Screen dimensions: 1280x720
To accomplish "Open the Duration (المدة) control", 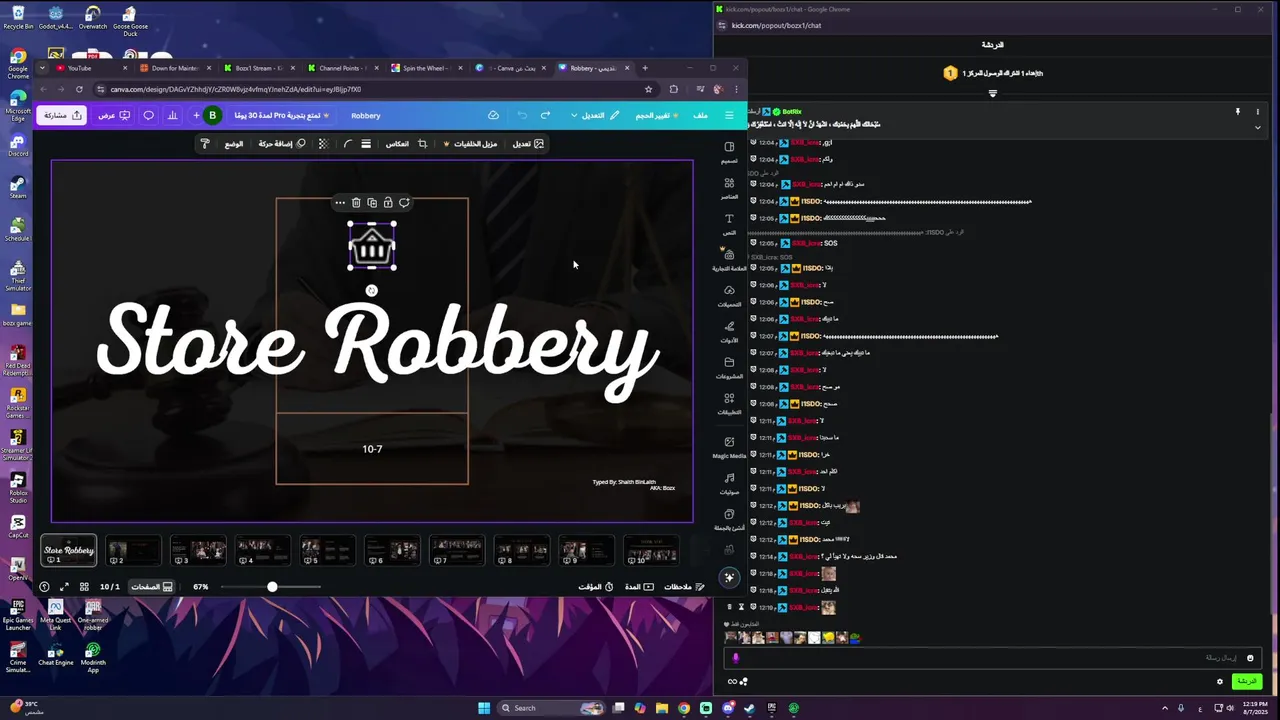I will pyautogui.click(x=639, y=587).
